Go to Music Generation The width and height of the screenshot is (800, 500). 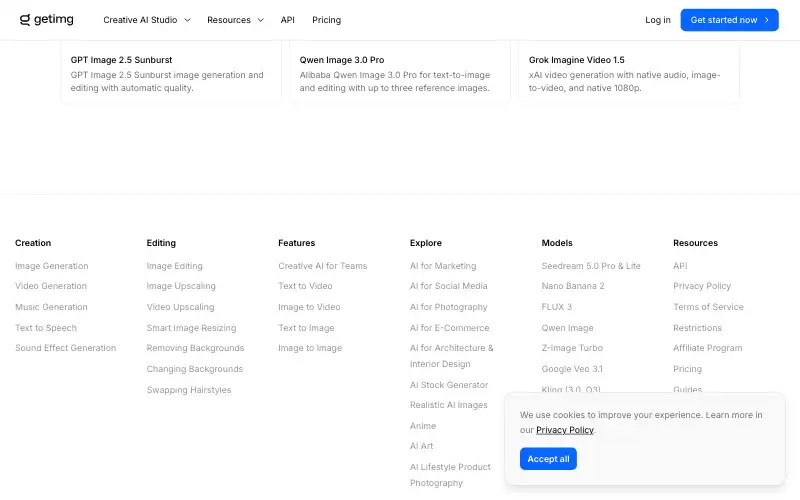pyautogui.click(x=51, y=307)
